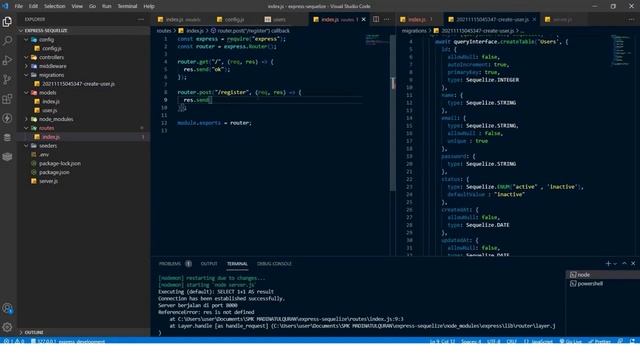The width and height of the screenshot is (640, 360).
Task: Open Explorer panel more actions ellipsis
Action: (x=141, y=19)
